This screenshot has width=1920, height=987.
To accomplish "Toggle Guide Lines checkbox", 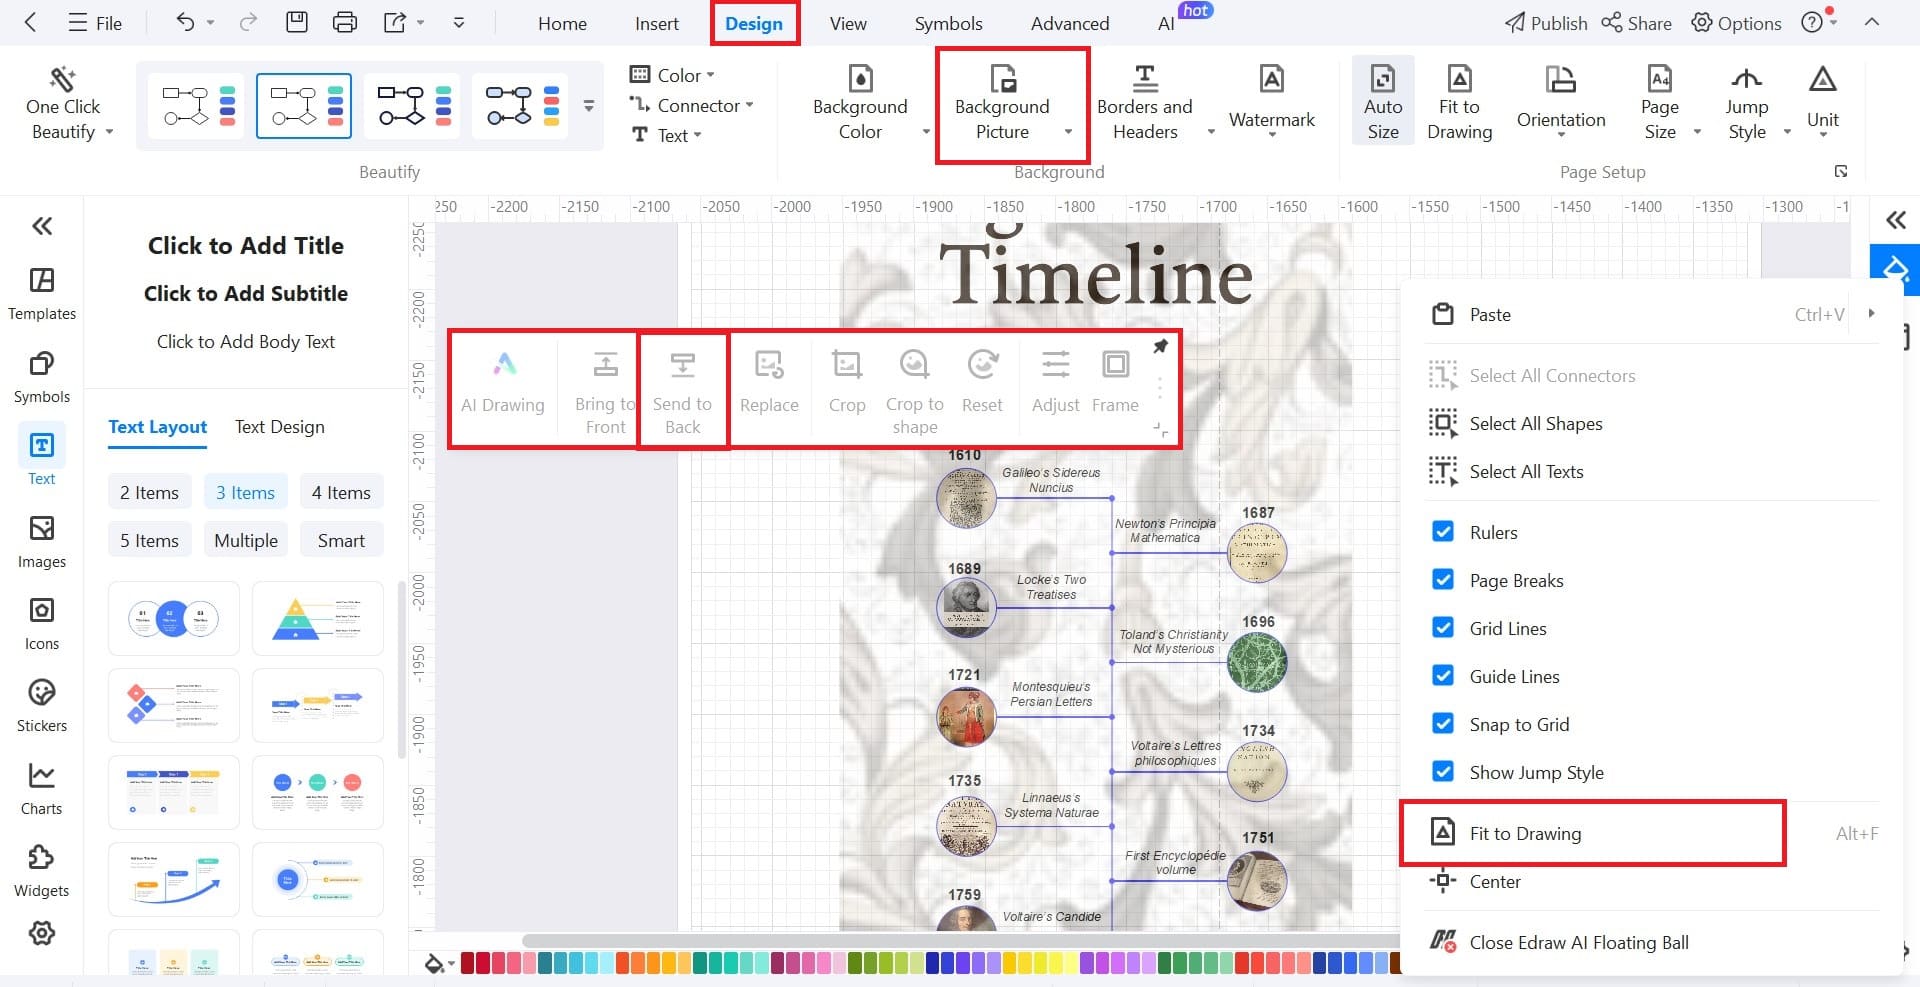I will pos(1443,675).
